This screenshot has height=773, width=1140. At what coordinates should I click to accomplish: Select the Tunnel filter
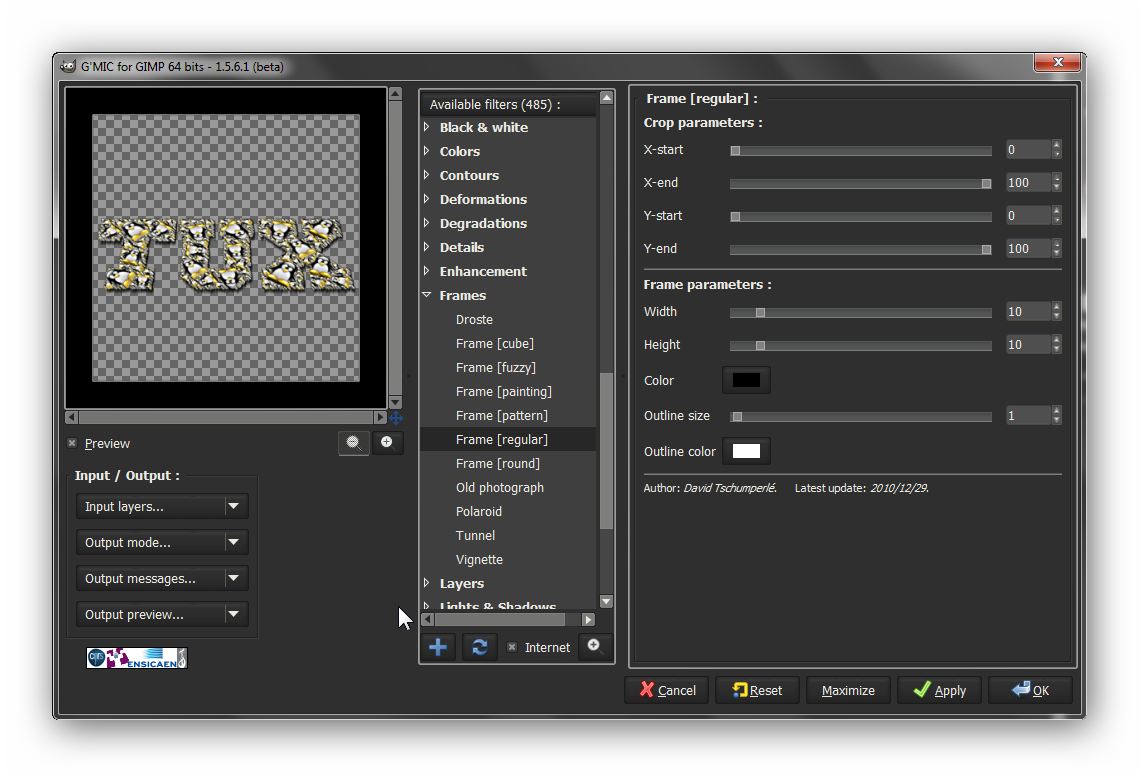point(475,535)
